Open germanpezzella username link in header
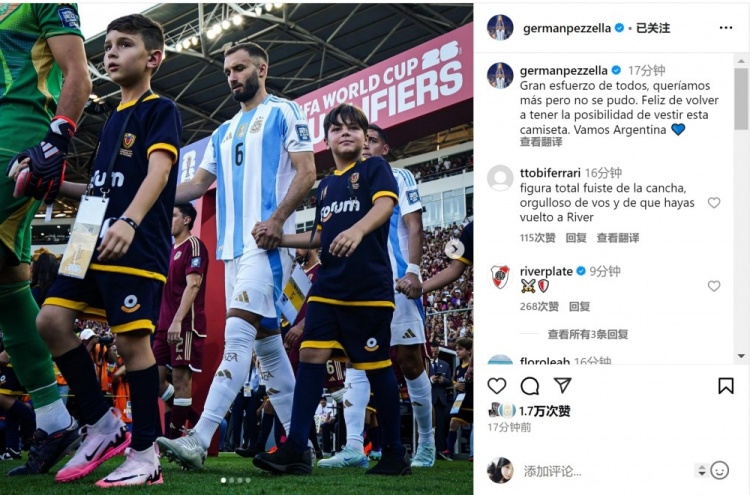 coord(567,28)
